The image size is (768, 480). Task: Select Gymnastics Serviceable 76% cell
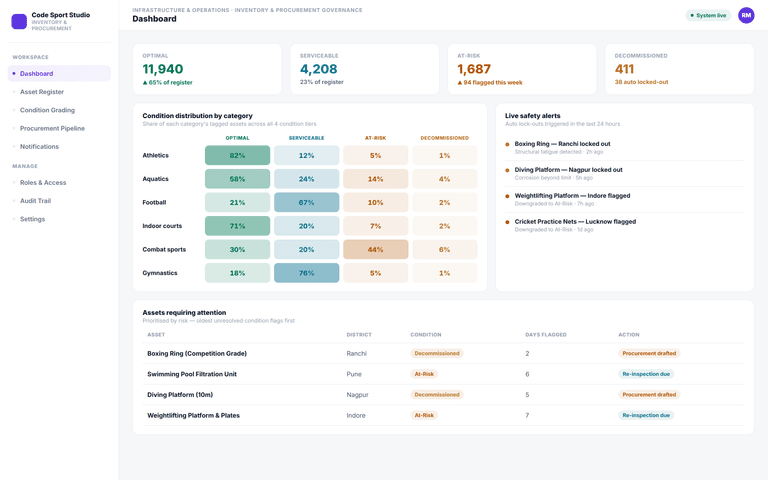click(x=307, y=273)
